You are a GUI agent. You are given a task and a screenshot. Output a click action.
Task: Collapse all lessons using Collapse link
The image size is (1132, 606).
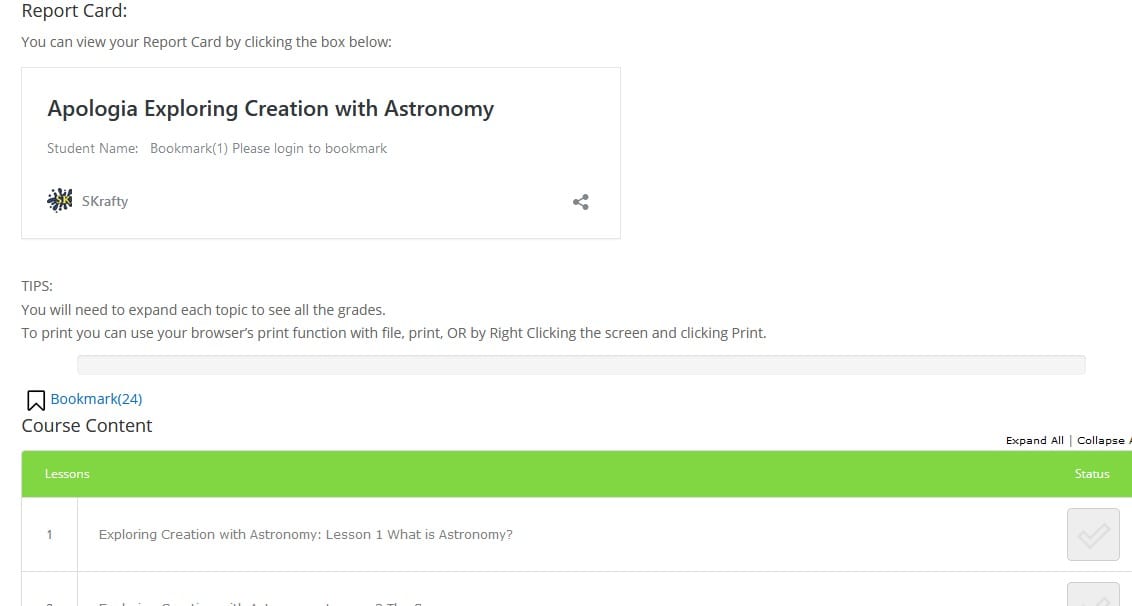coord(1103,440)
